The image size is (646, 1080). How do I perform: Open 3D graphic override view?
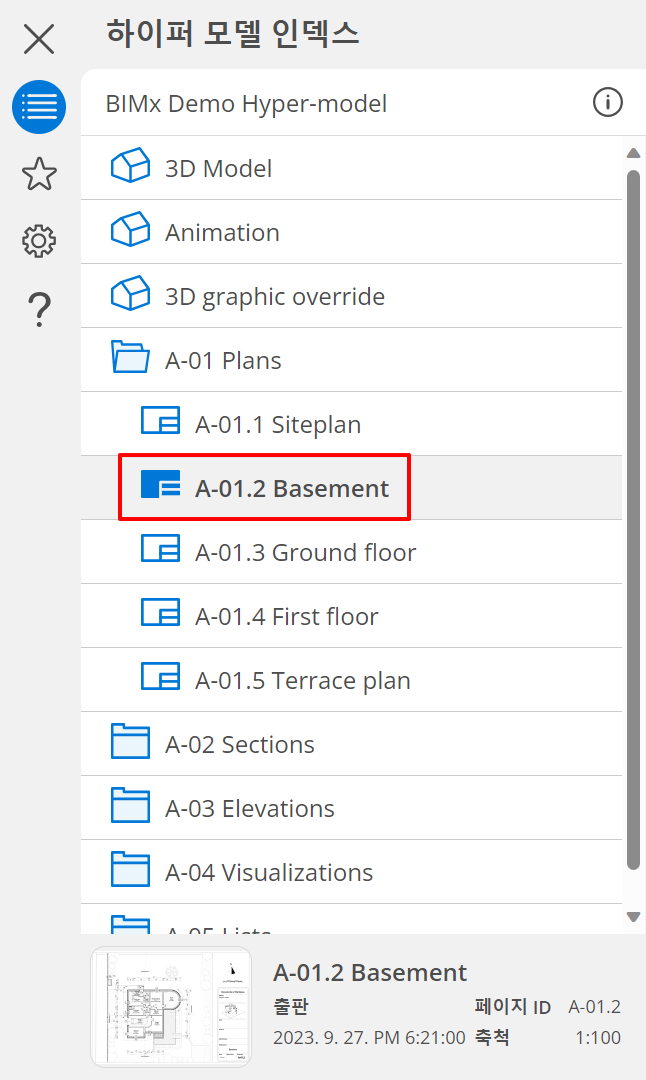[274, 297]
